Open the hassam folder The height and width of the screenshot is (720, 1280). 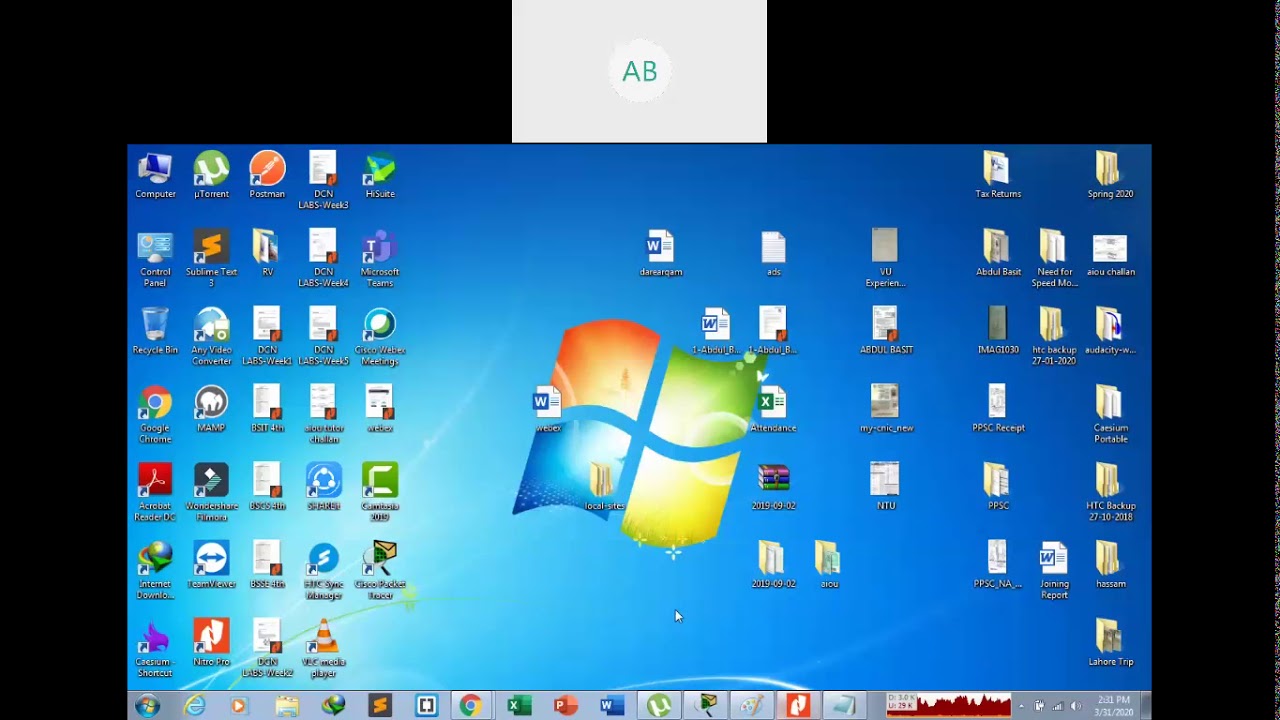1110,565
